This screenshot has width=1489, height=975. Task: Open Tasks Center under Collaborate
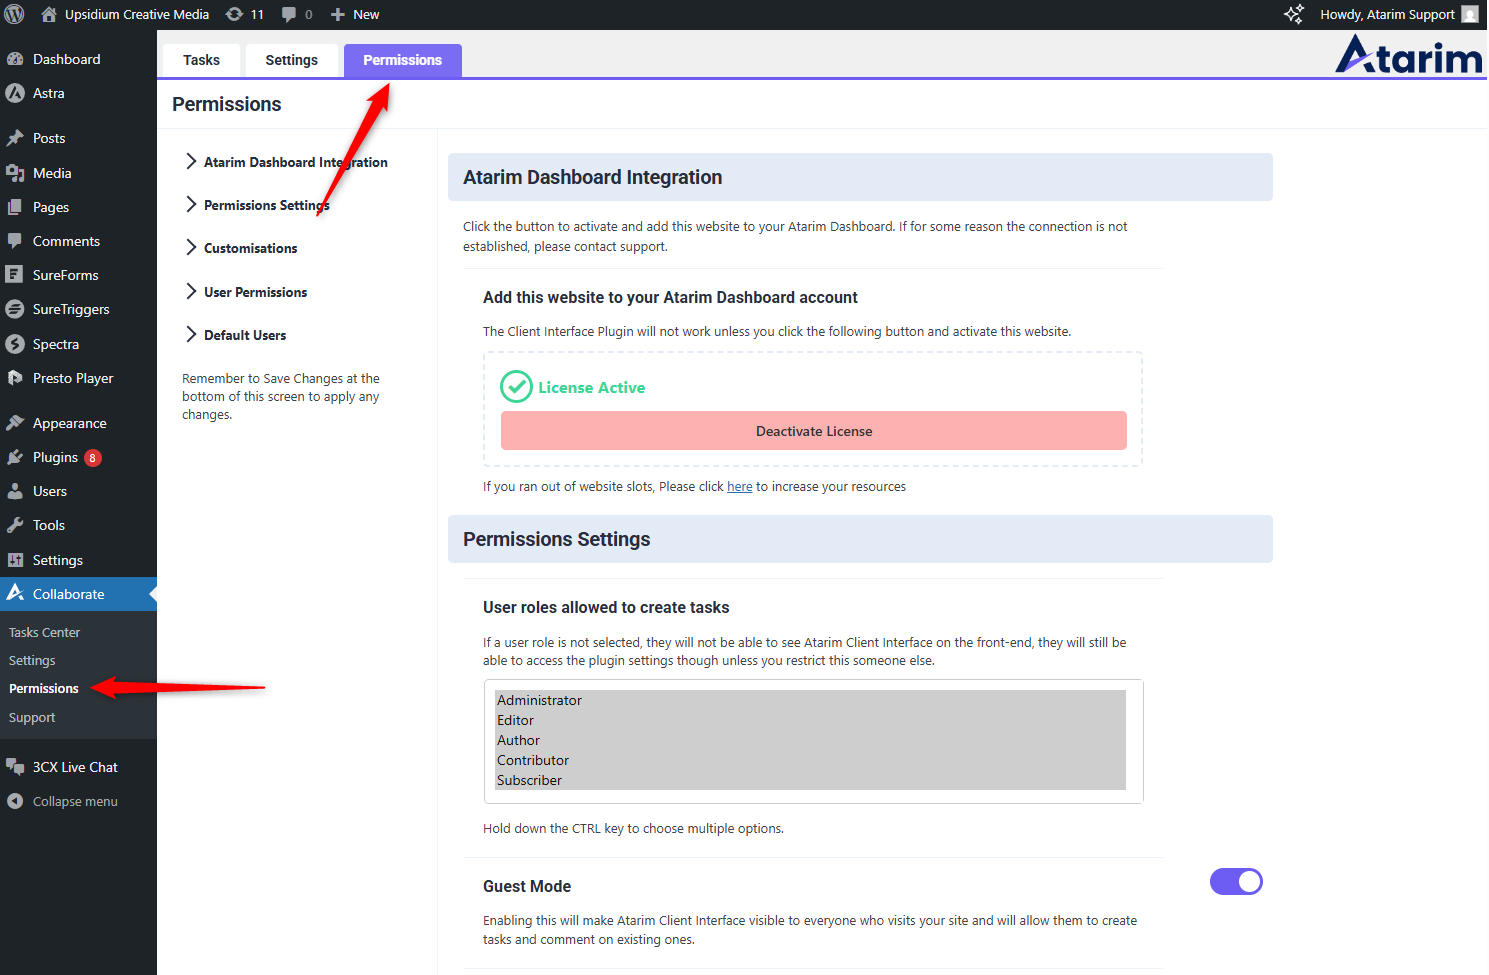(x=44, y=632)
